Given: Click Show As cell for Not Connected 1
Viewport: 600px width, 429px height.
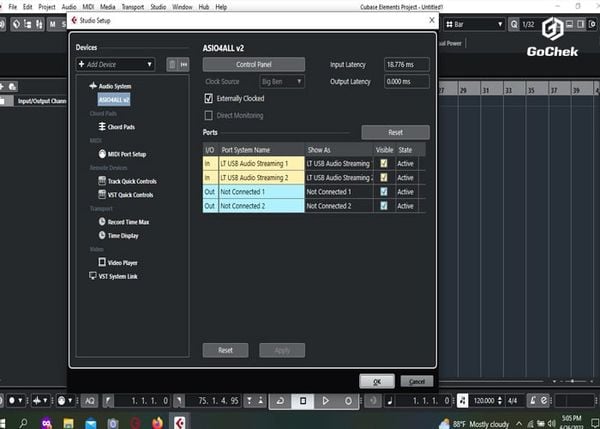Looking at the screenshot, I should (x=339, y=192).
